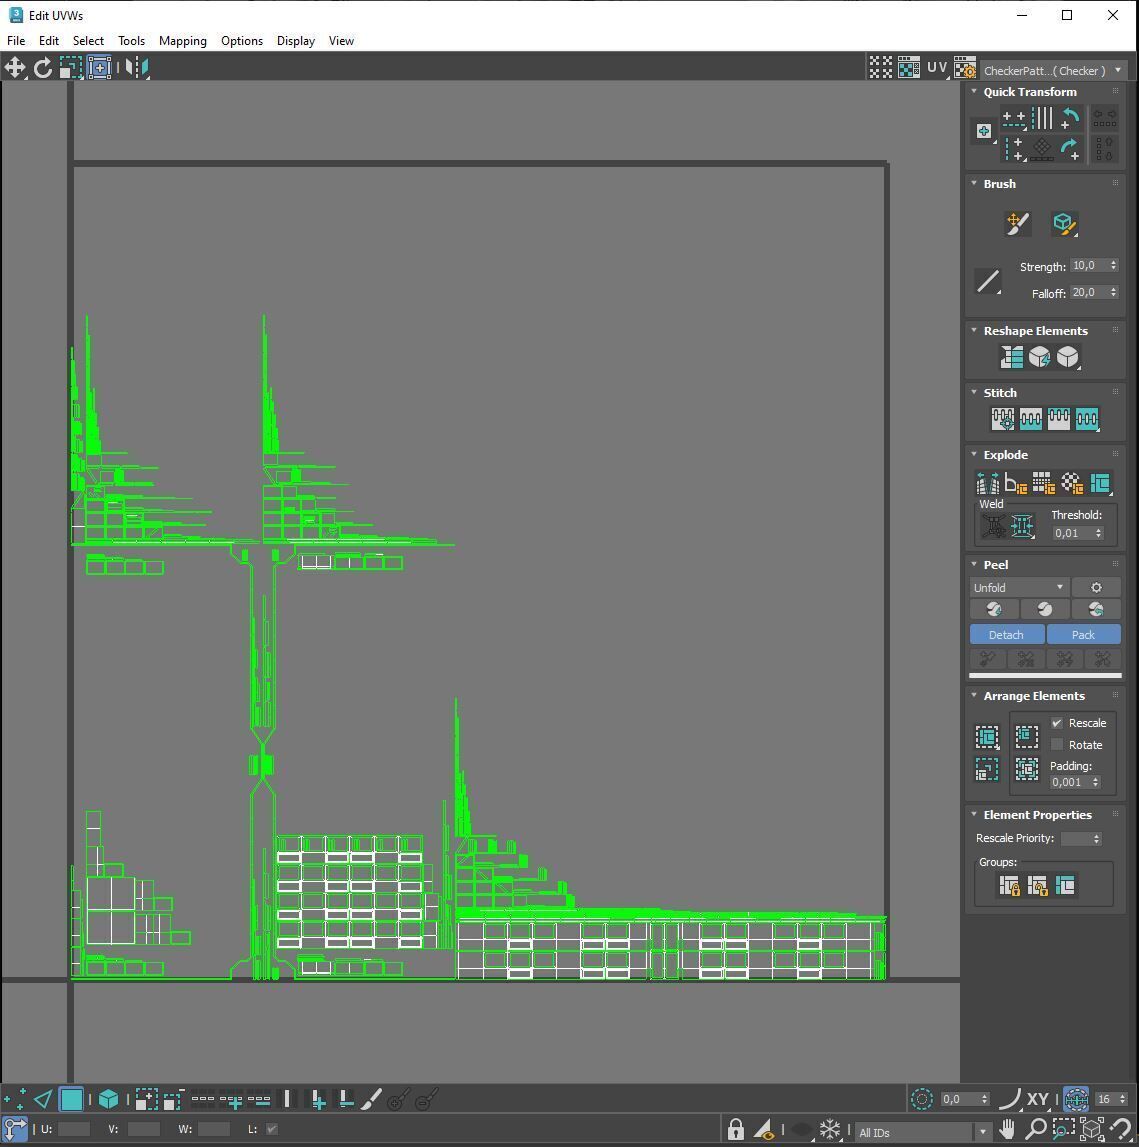Click Flatten by Polygon Angle icon
This screenshot has height=1147, width=1139.
coord(1016,484)
